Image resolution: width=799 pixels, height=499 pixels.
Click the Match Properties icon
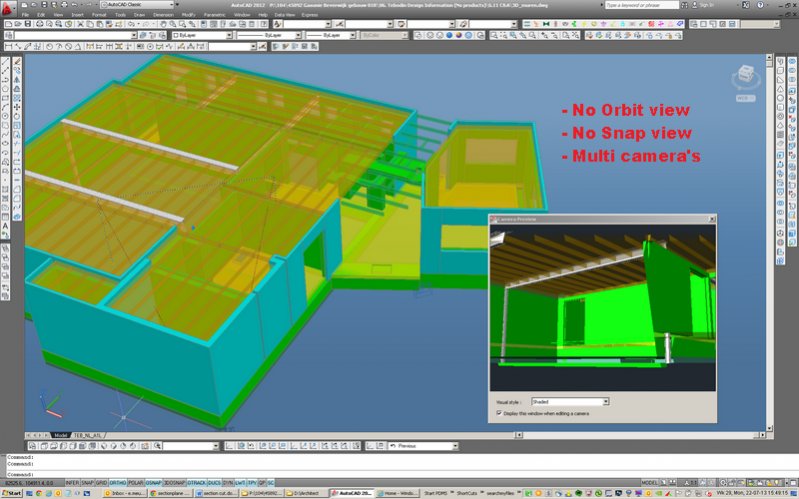click(x=110, y=24)
